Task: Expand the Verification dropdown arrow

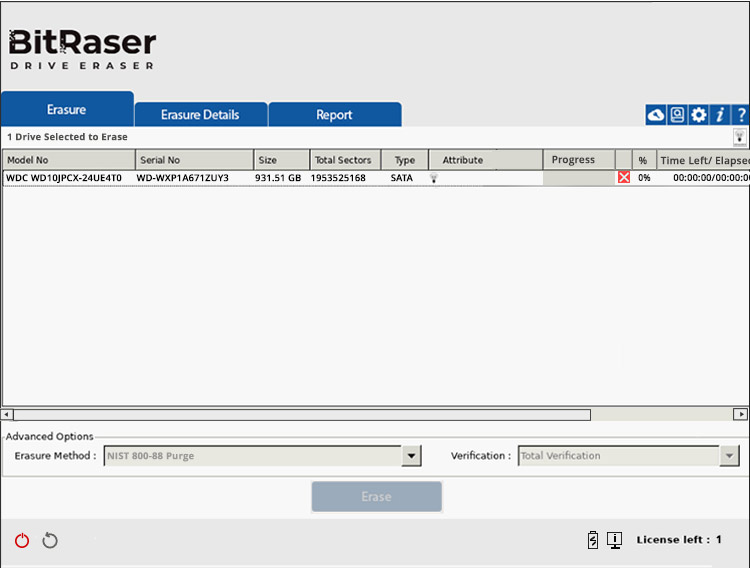Action: (729, 456)
